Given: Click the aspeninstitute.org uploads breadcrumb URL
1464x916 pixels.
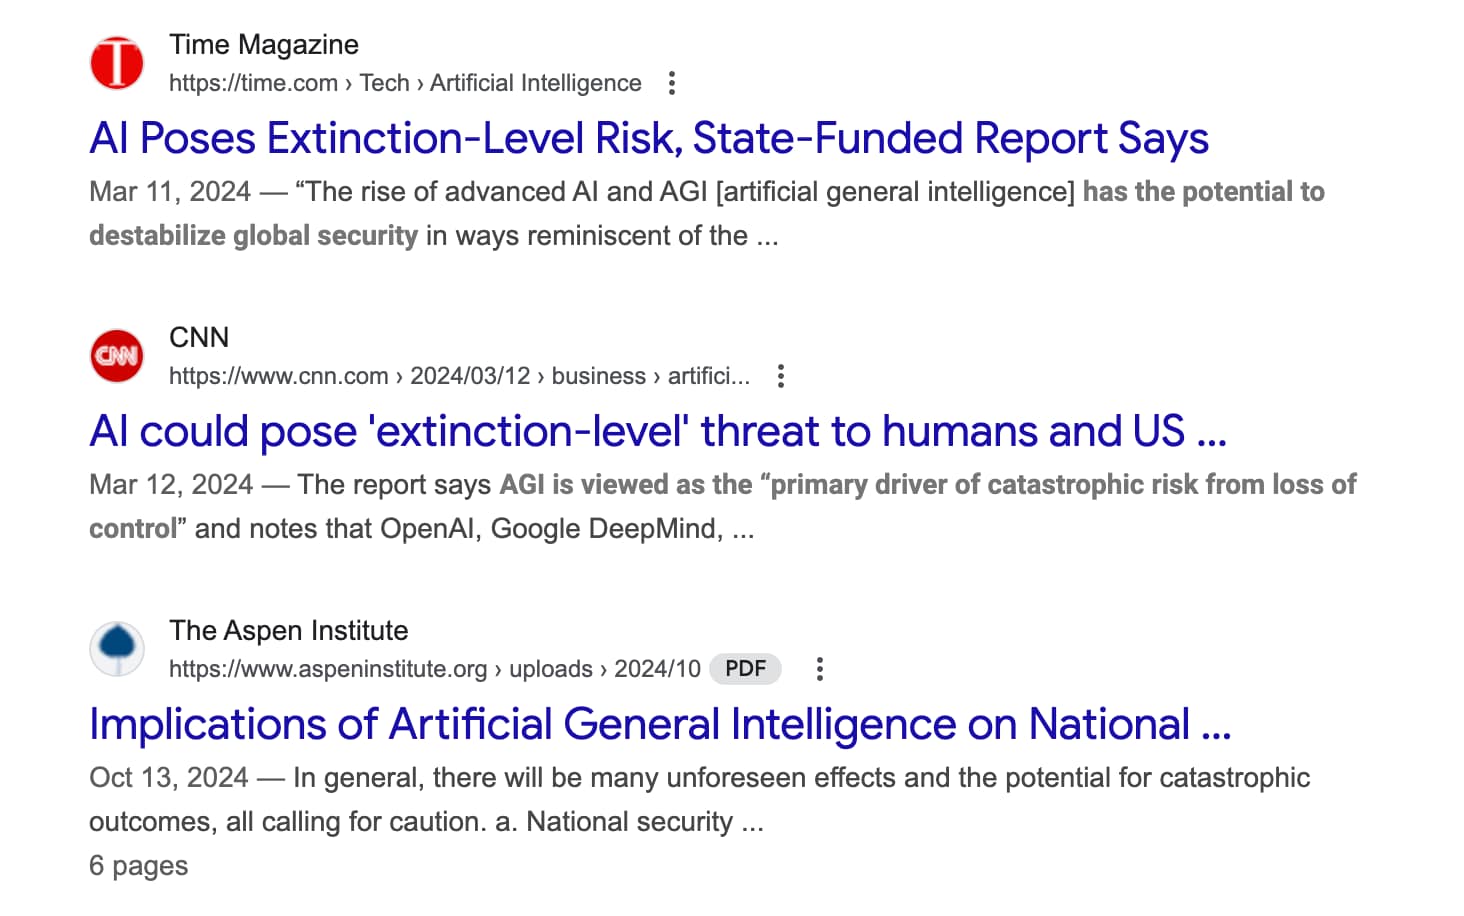Looking at the screenshot, I should tap(434, 669).
